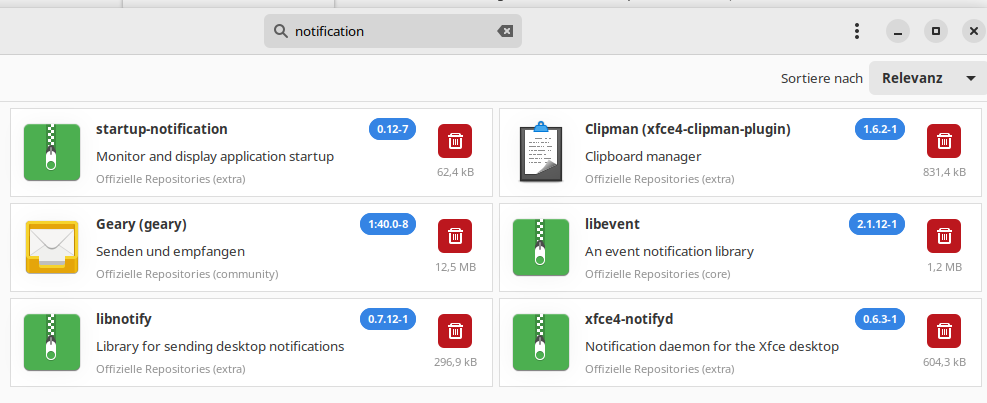Remove the startup-notification package via trash icon
The image size is (987, 403).
click(454, 141)
